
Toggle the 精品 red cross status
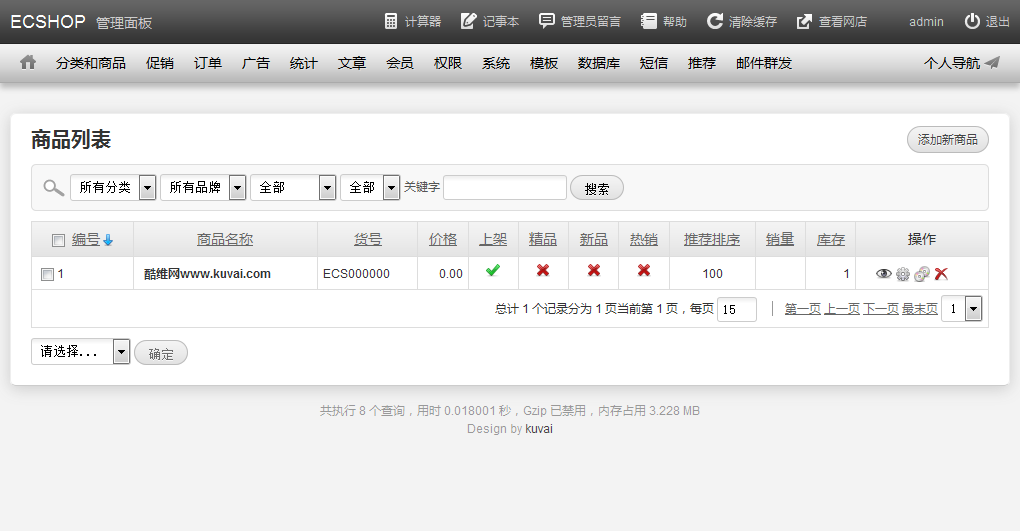[543, 271]
